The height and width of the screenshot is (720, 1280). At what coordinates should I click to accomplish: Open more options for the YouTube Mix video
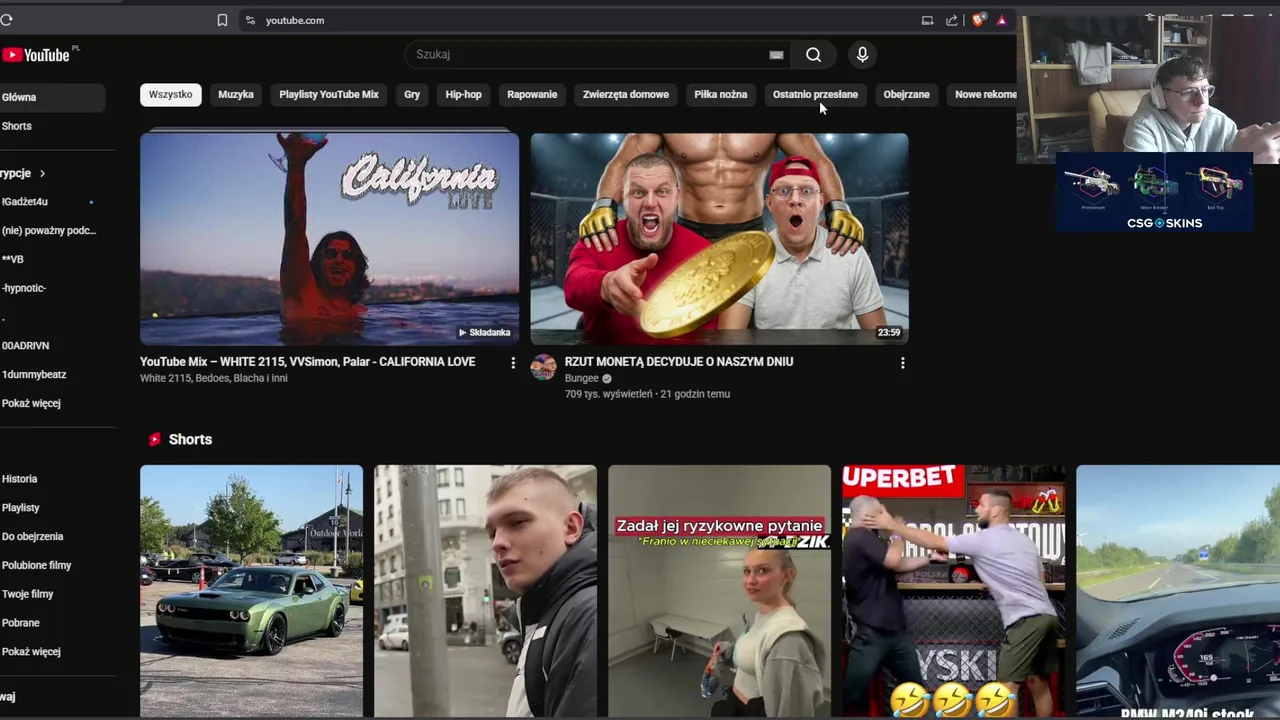(x=513, y=363)
